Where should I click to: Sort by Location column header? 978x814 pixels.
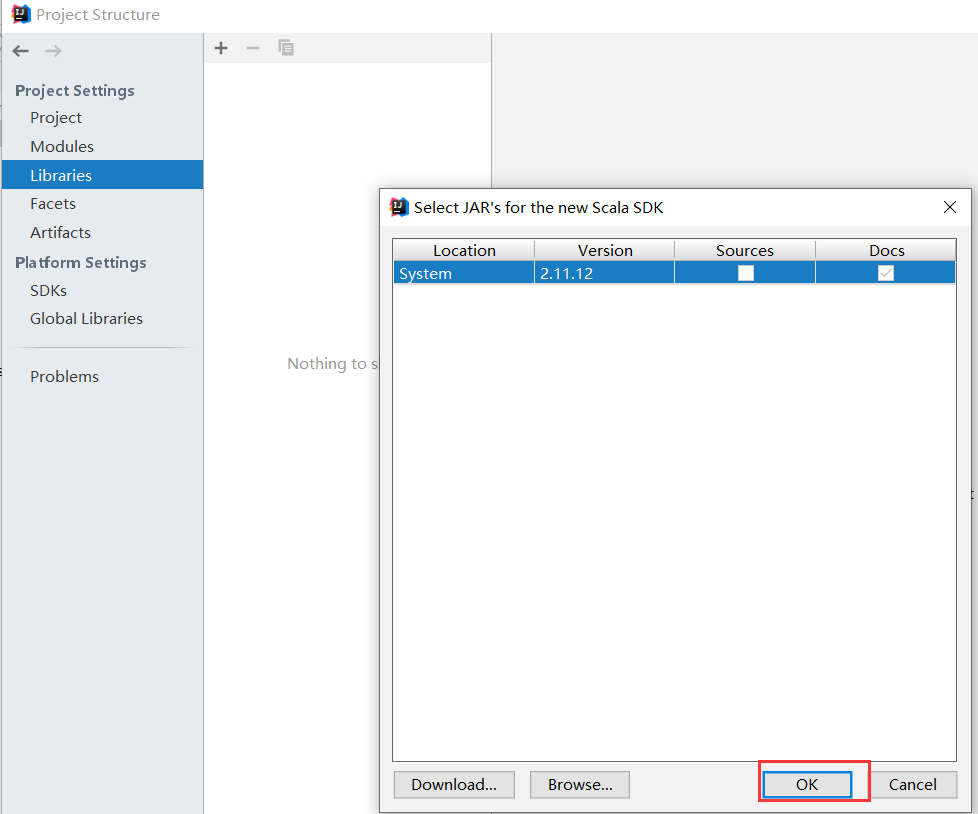(464, 250)
